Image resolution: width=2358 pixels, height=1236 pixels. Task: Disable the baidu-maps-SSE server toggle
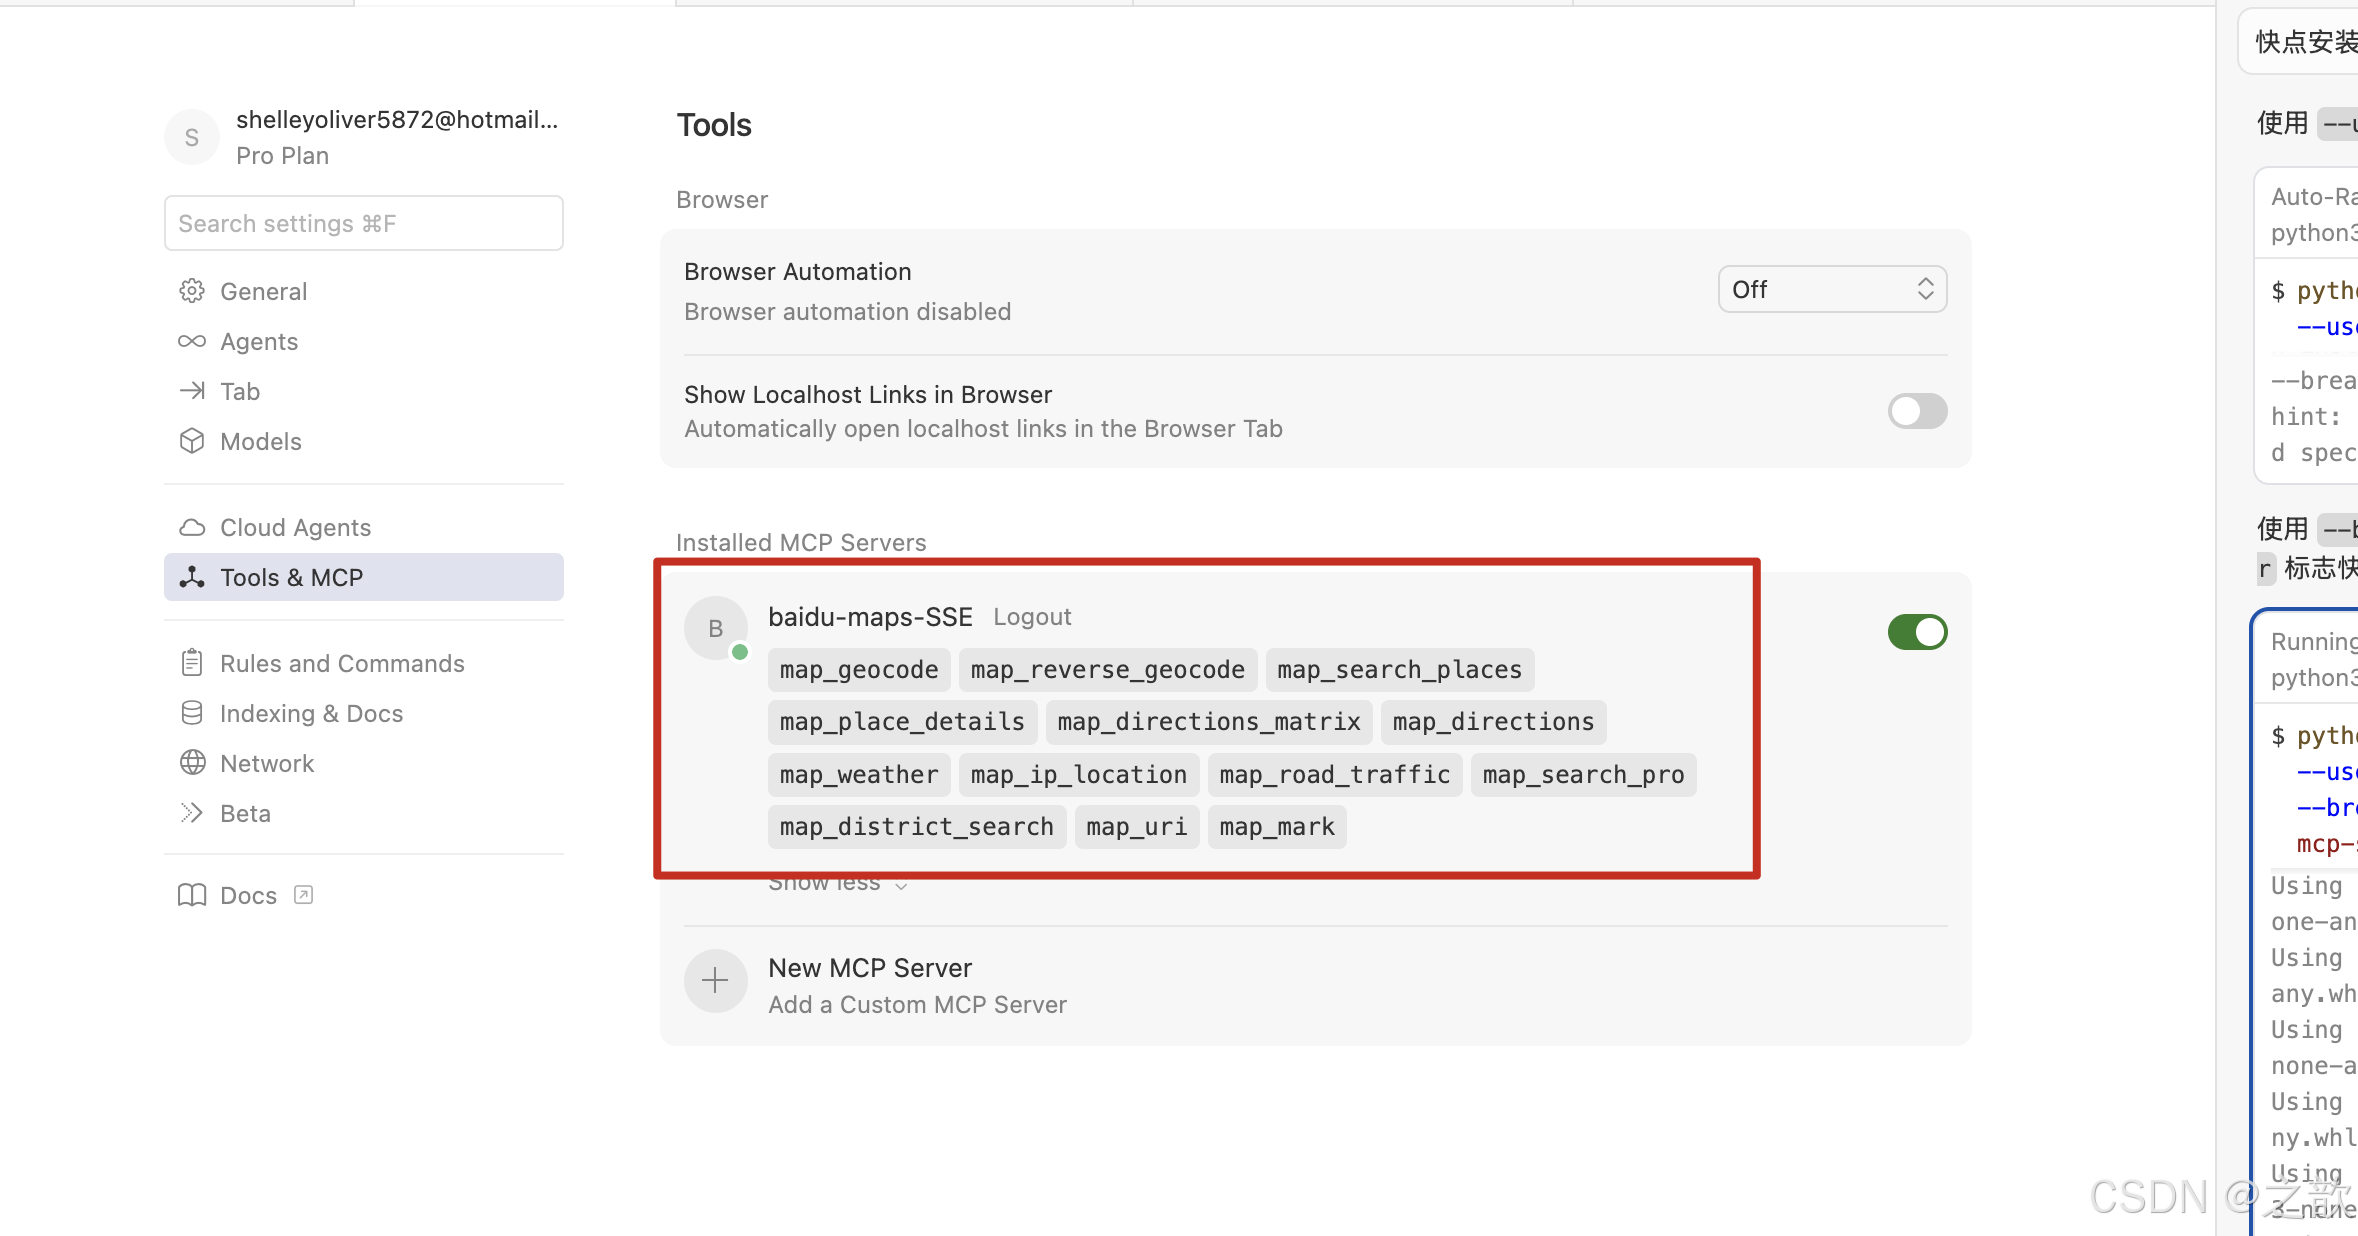coord(1916,632)
